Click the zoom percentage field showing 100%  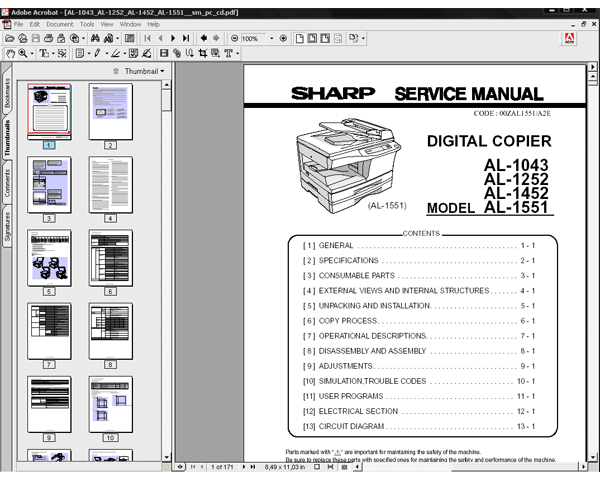point(254,38)
